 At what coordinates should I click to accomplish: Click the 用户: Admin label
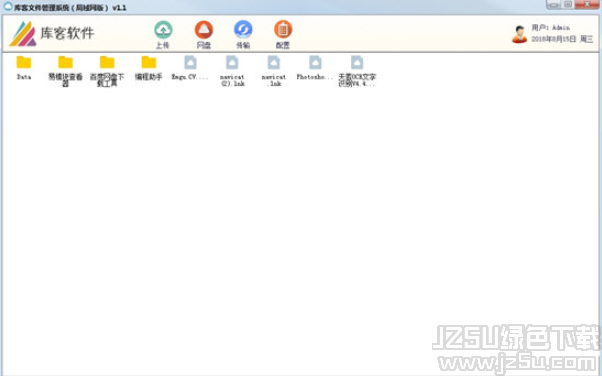pyautogui.click(x=551, y=28)
